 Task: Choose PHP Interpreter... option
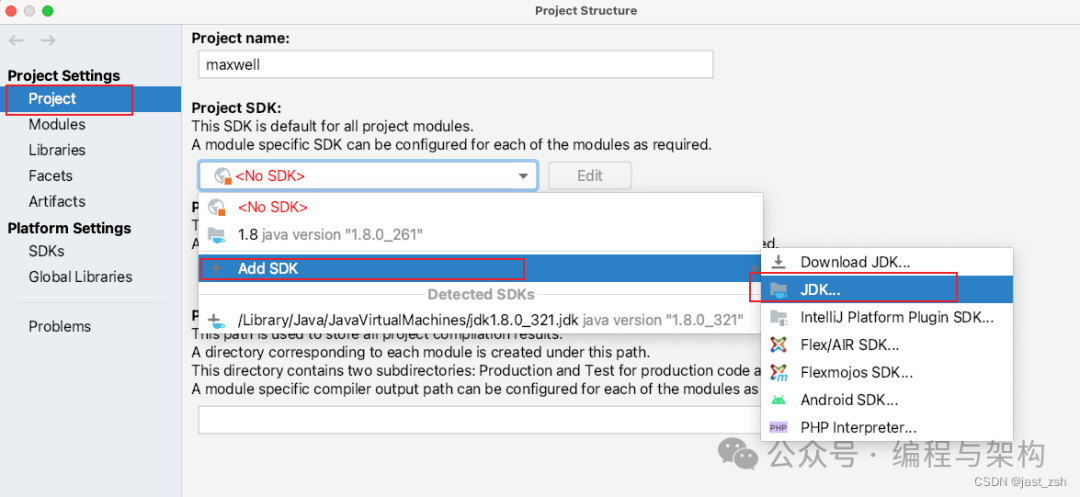pos(886,427)
